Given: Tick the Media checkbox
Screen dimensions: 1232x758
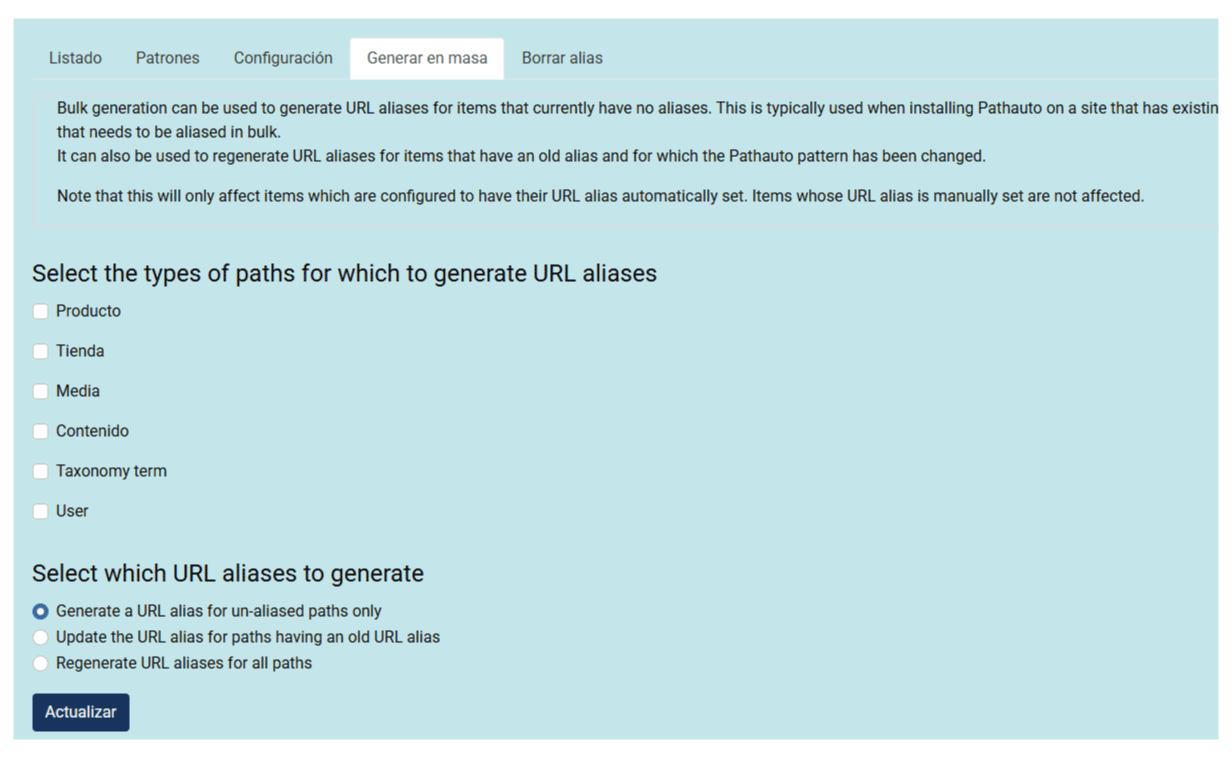Looking at the screenshot, I should 40,391.
